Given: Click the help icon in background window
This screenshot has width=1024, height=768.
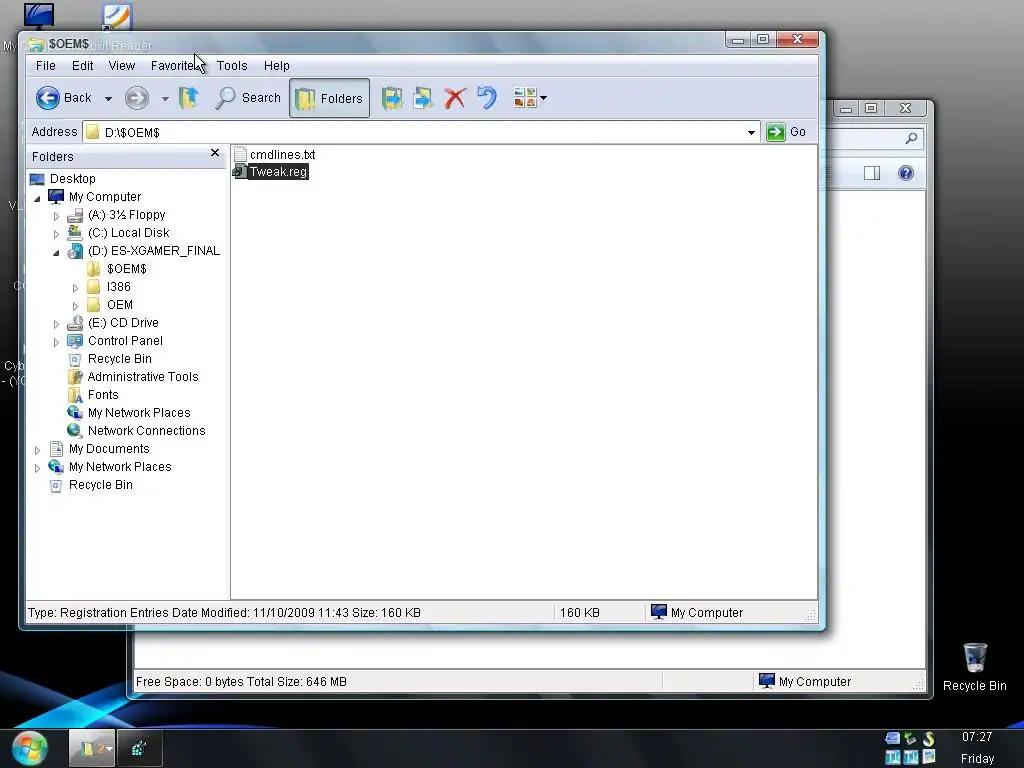Looking at the screenshot, I should tap(905, 173).
